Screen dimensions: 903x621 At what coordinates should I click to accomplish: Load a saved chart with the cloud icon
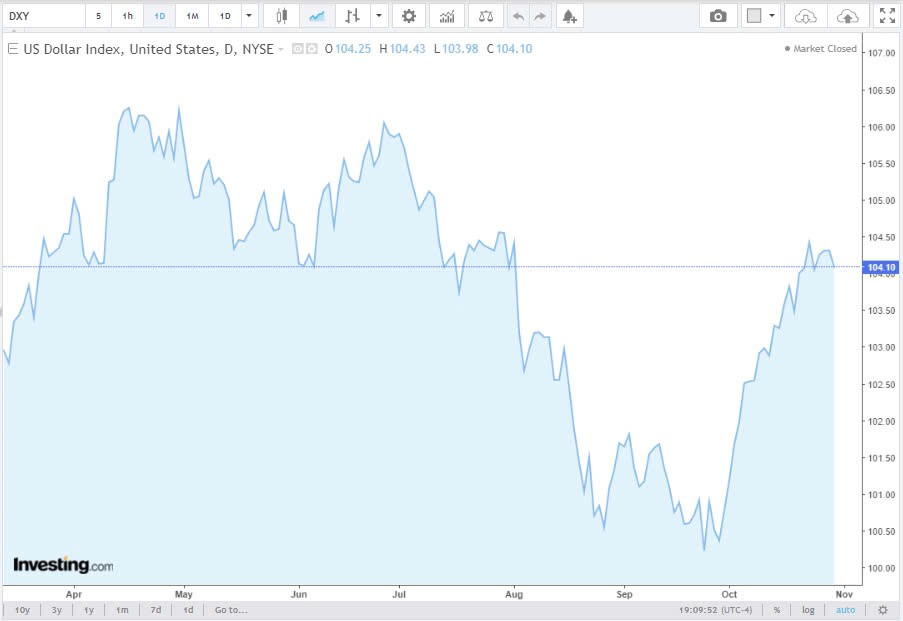point(803,15)
